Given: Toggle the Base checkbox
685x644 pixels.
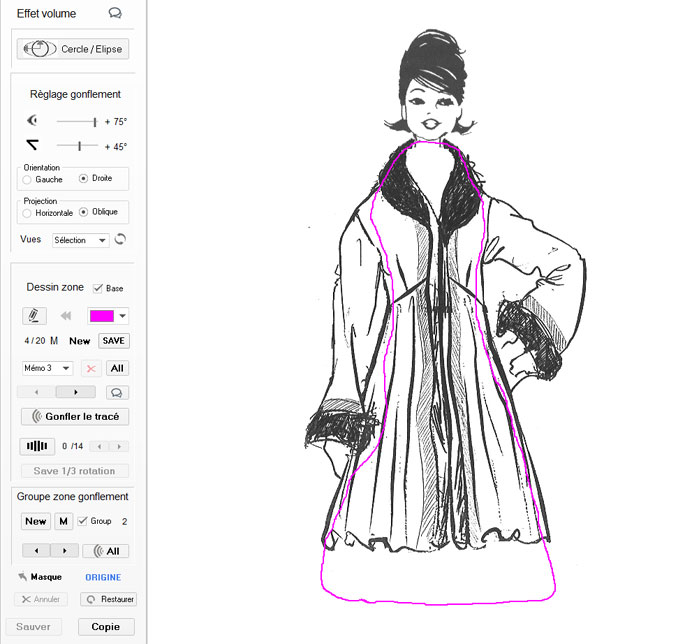Looking at the screenshot, I should tap(97, 288).
